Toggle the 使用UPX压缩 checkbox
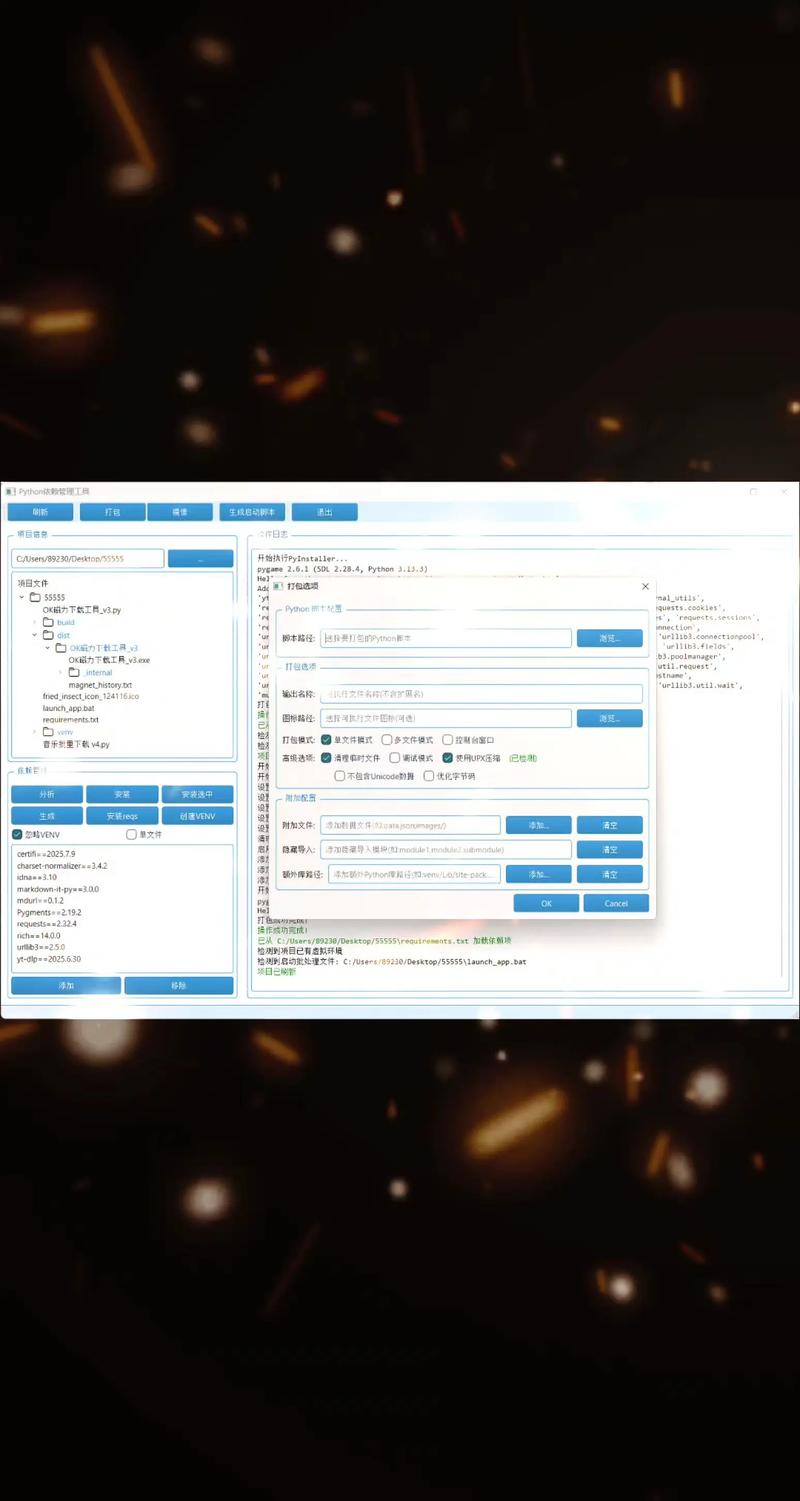Image resolution: width=800 pixels, height=1501 pixels. pos(448,758)
